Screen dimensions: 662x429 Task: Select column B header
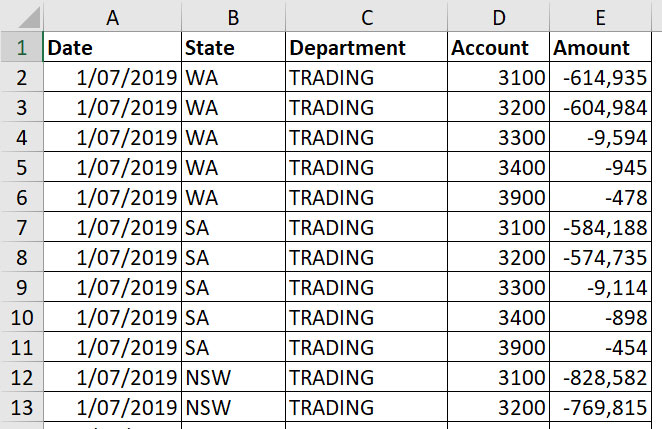[233, 16]
